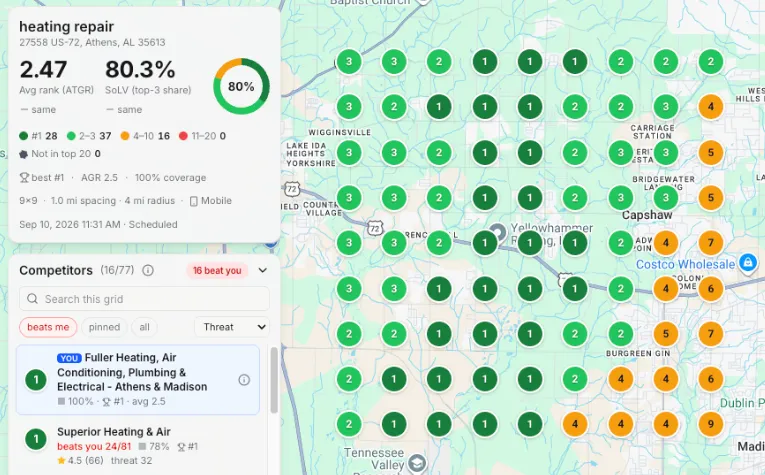Click the rank 1 badge on Superior Heating row
Image resolution: width=765 pixels, height=475 pixels.
pyautogui.click(x=36, y=439)
